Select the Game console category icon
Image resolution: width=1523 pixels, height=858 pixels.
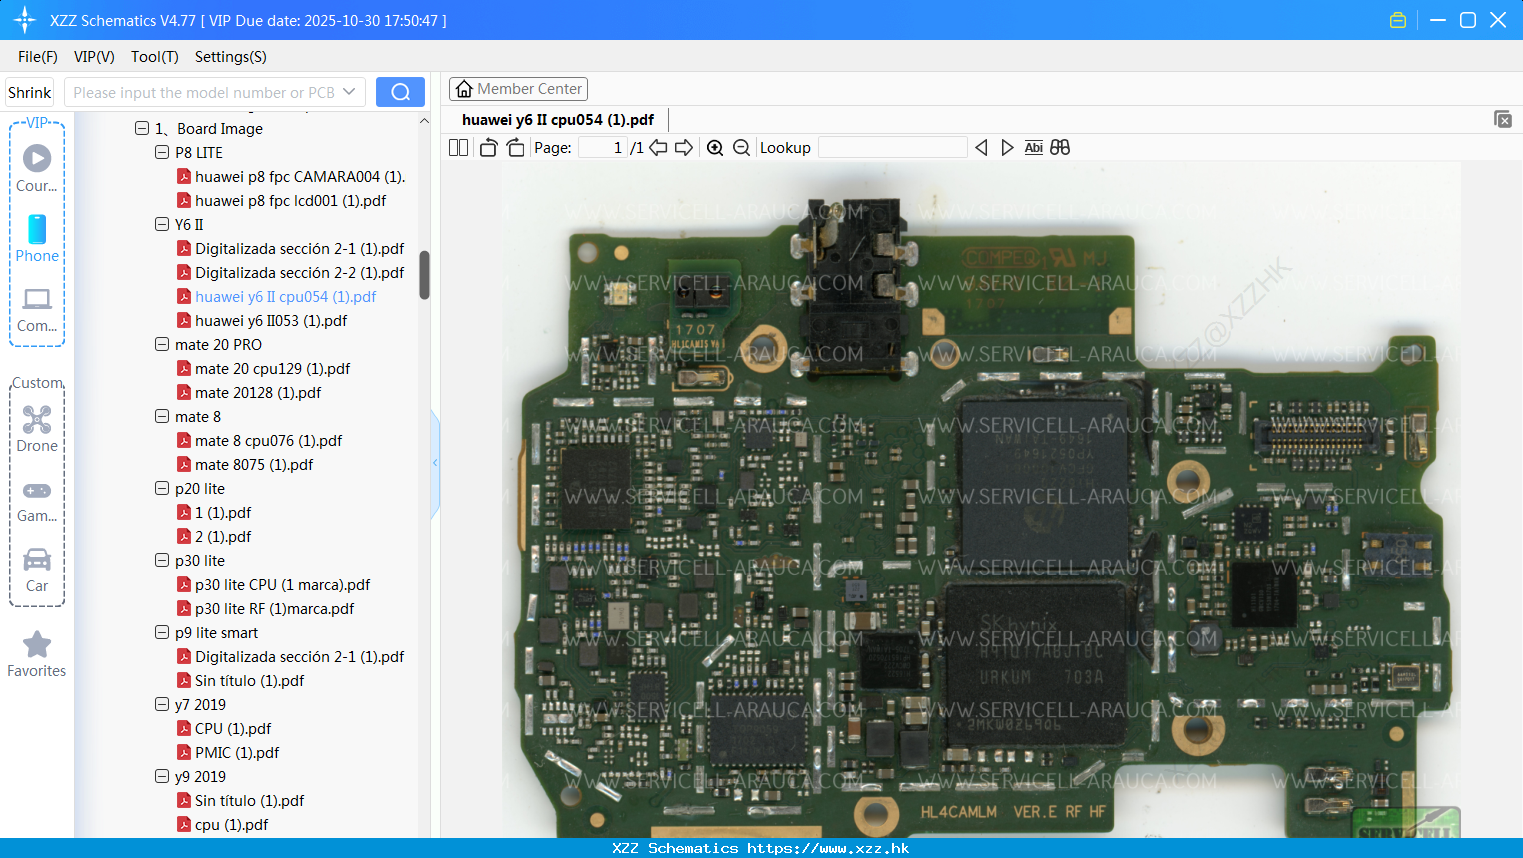37,500
